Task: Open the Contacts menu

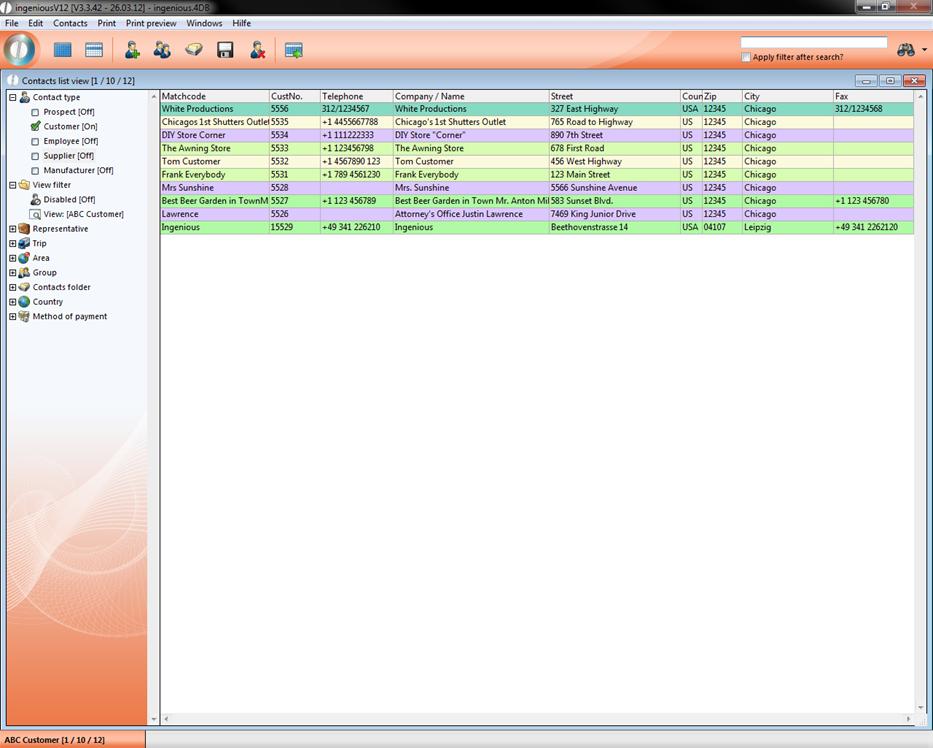Action: click(70, 23)
